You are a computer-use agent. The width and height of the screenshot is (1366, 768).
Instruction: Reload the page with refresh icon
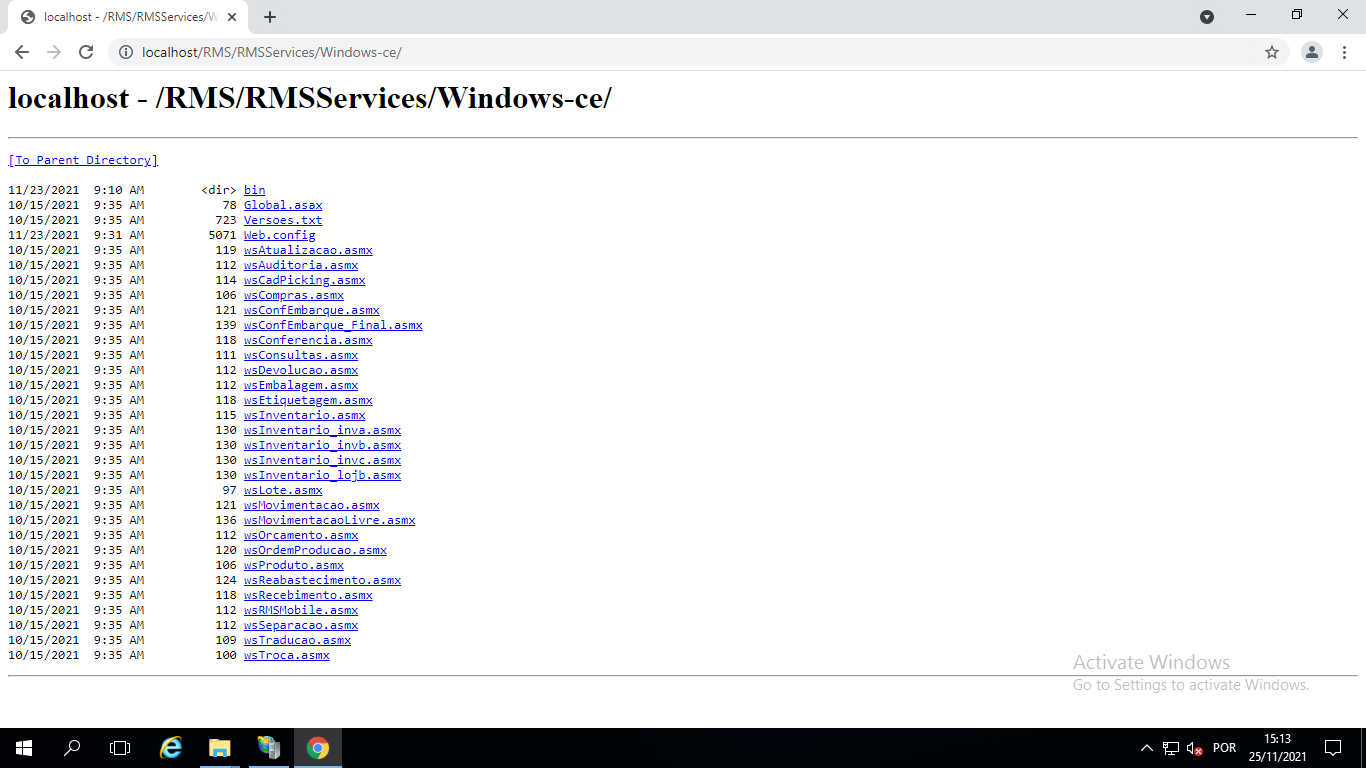click(86, 52)
